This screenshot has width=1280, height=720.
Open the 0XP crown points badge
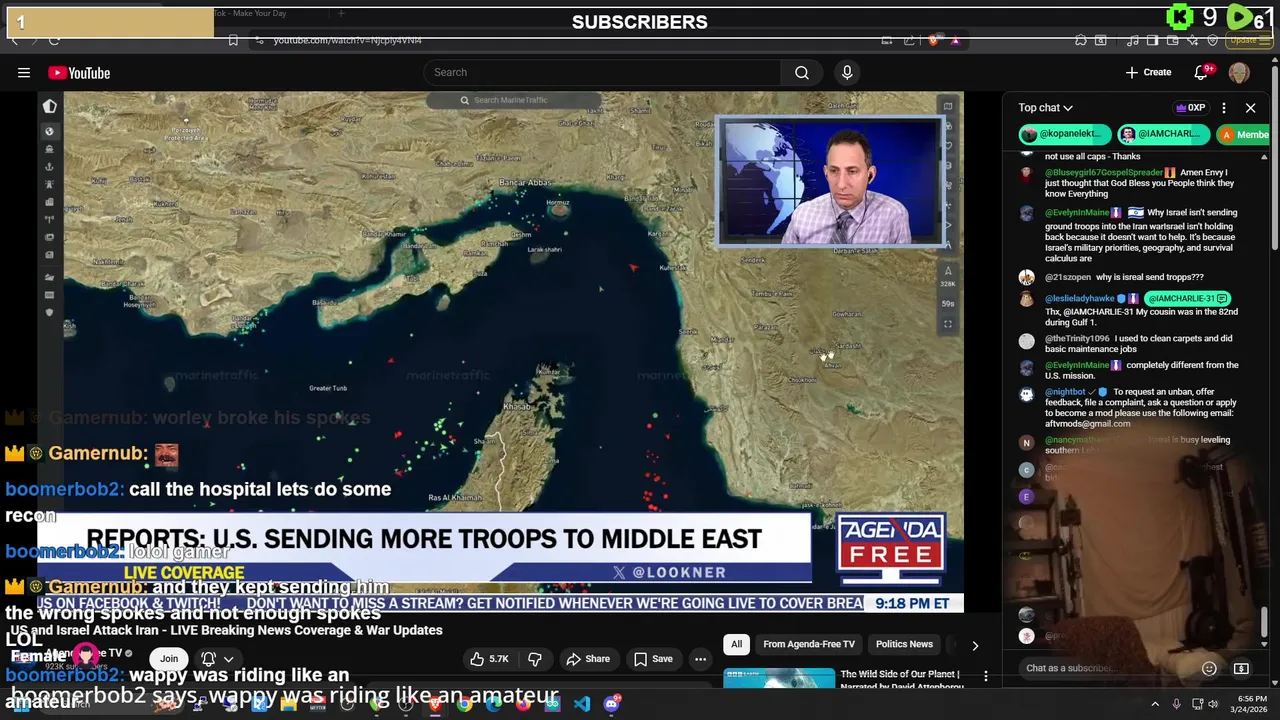coord(1190,107)
